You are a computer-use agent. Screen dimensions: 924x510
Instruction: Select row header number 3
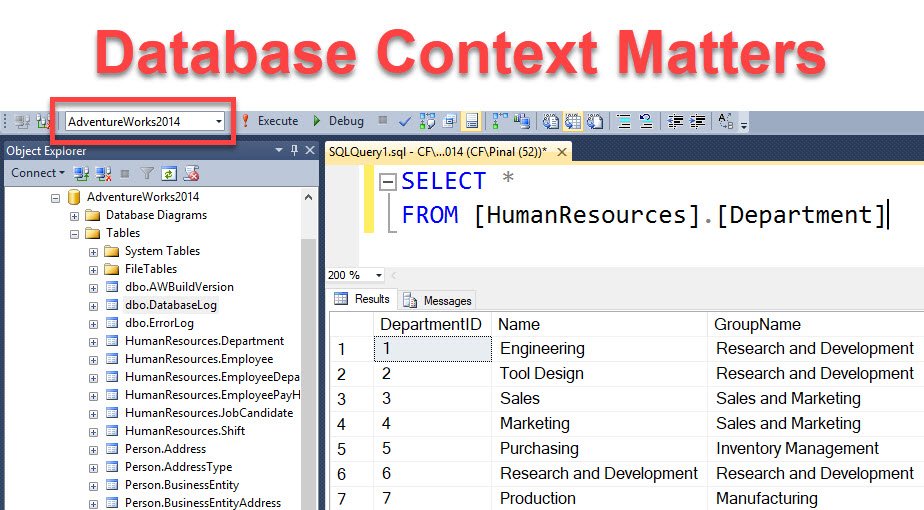[x=351, y=399]
